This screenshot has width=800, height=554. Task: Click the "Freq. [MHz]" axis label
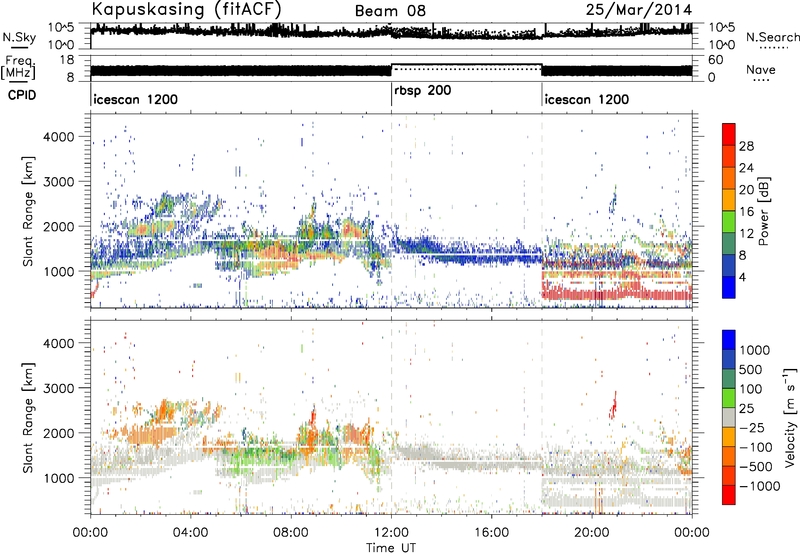(18, 68)
